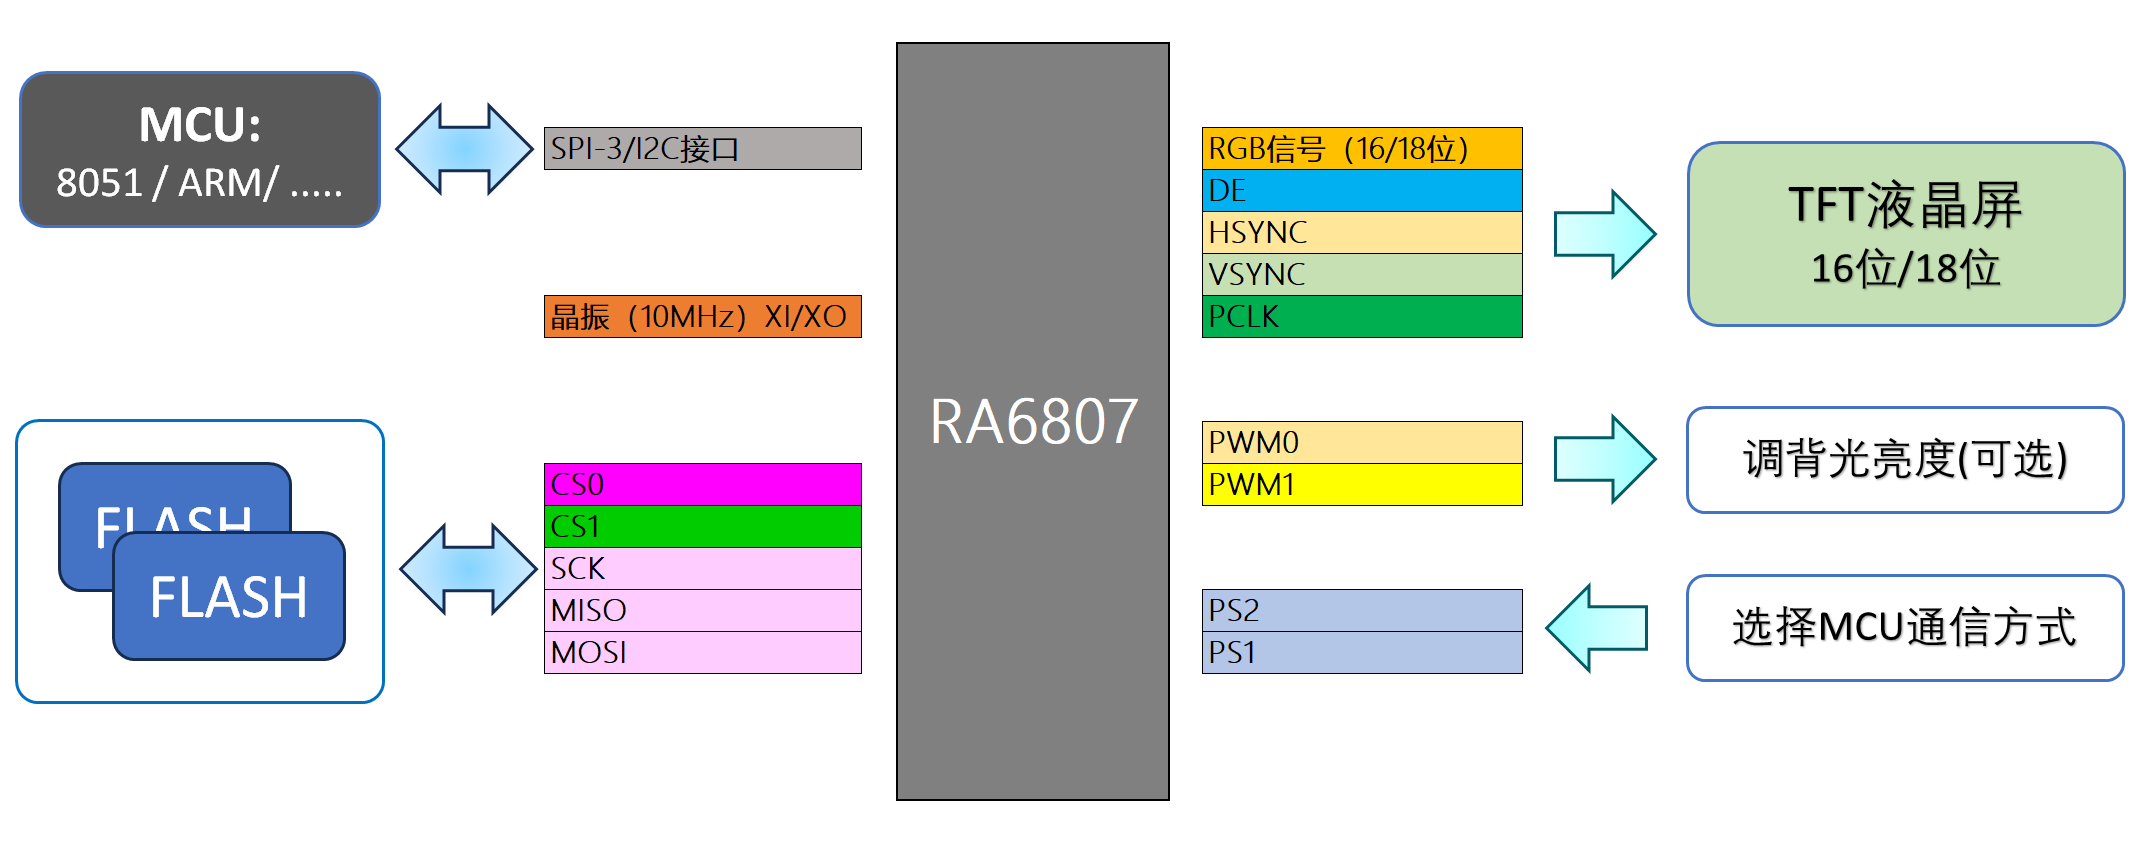Click the magenta CS0 signal bar
This screenshot has width=2154, height=843.
(702, 485)
